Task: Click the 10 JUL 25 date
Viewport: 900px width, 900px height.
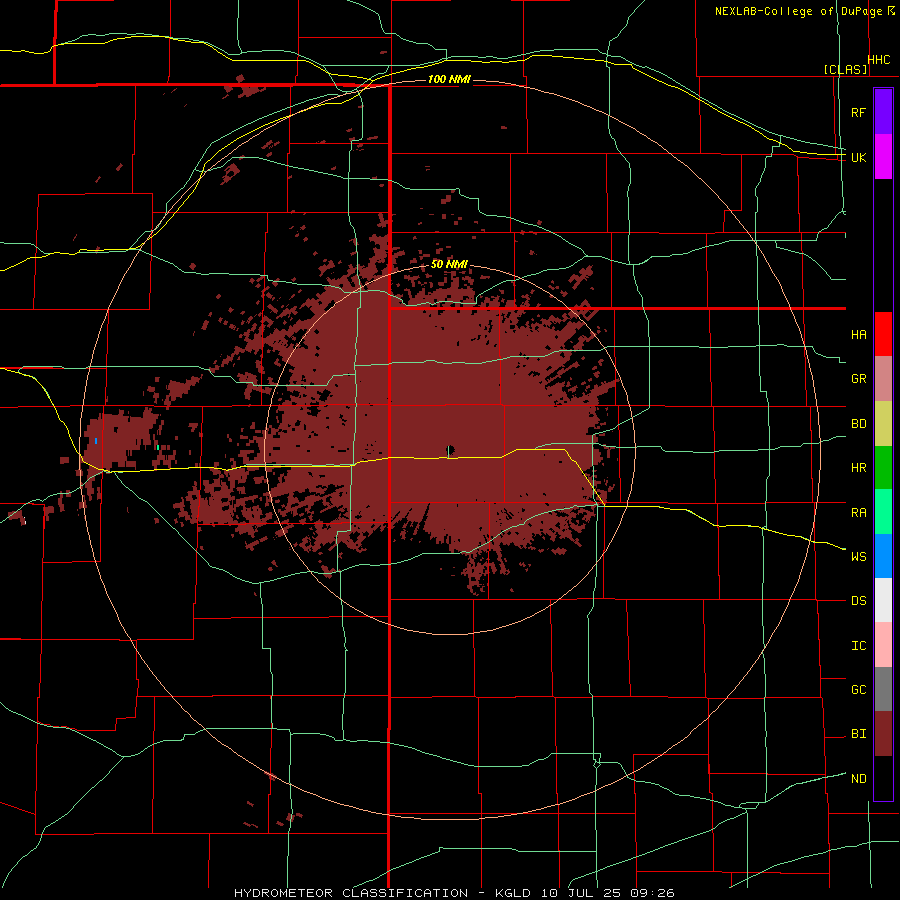Action: tap(580, 893)
